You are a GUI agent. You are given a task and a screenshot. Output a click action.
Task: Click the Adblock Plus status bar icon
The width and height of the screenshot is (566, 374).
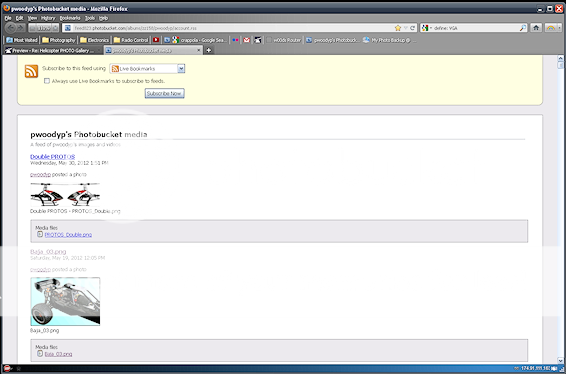coord(6,369)
